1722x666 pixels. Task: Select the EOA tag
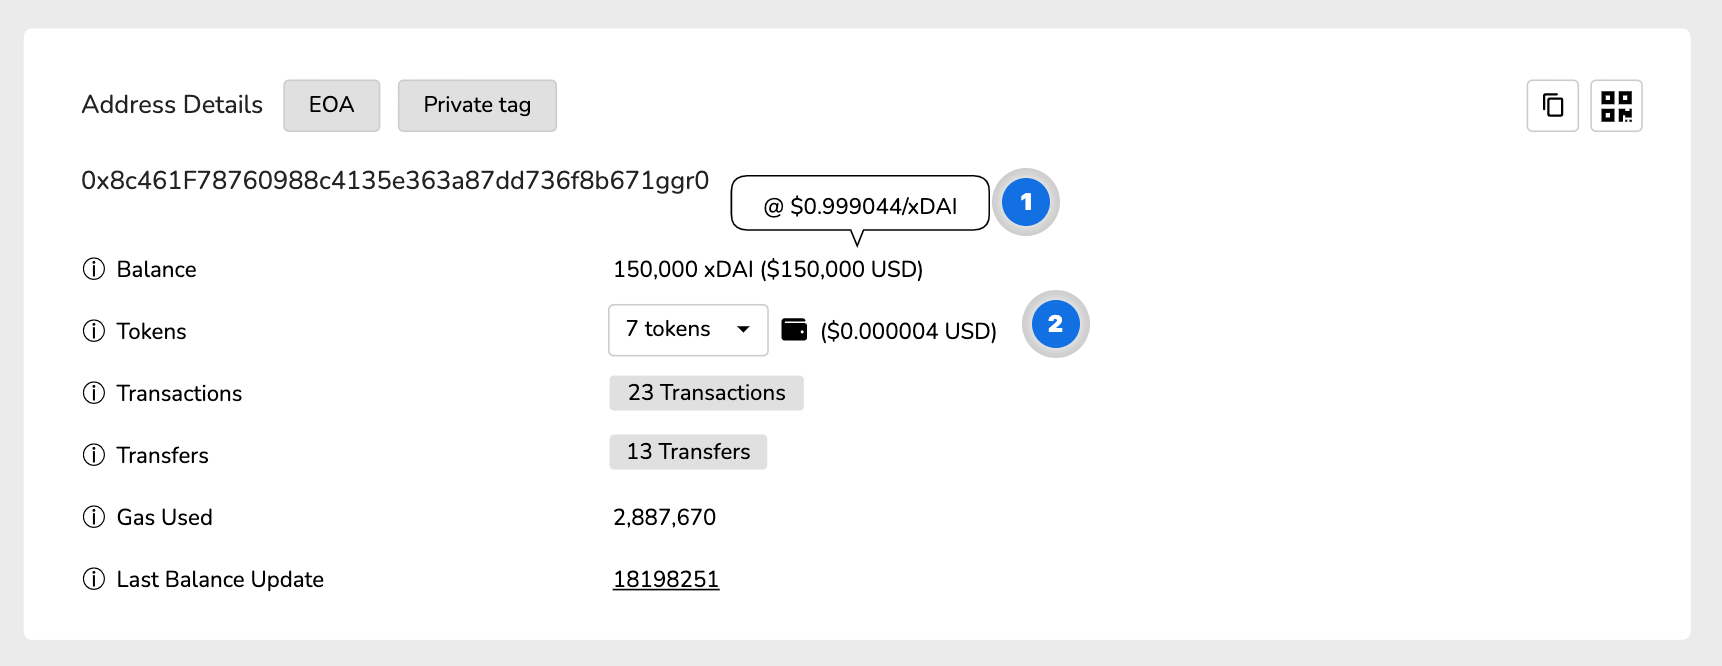(331, 105)
